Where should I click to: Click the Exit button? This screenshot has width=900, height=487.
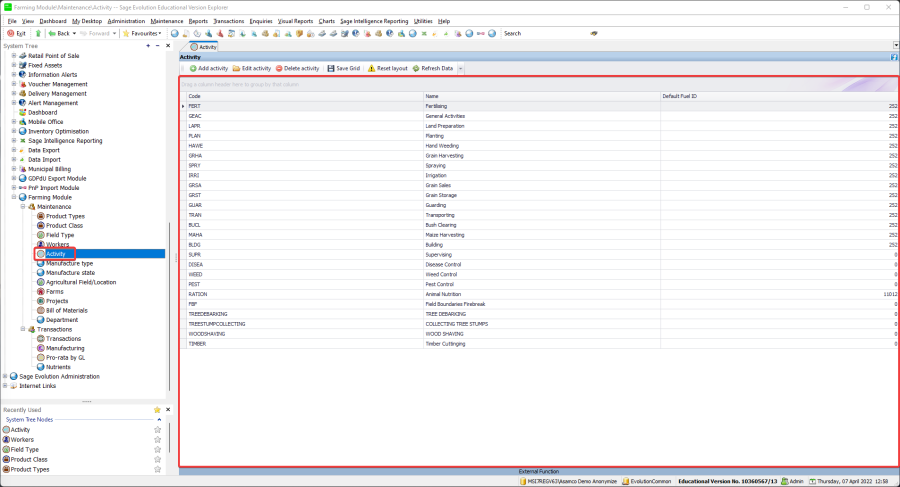pos(16,33)
